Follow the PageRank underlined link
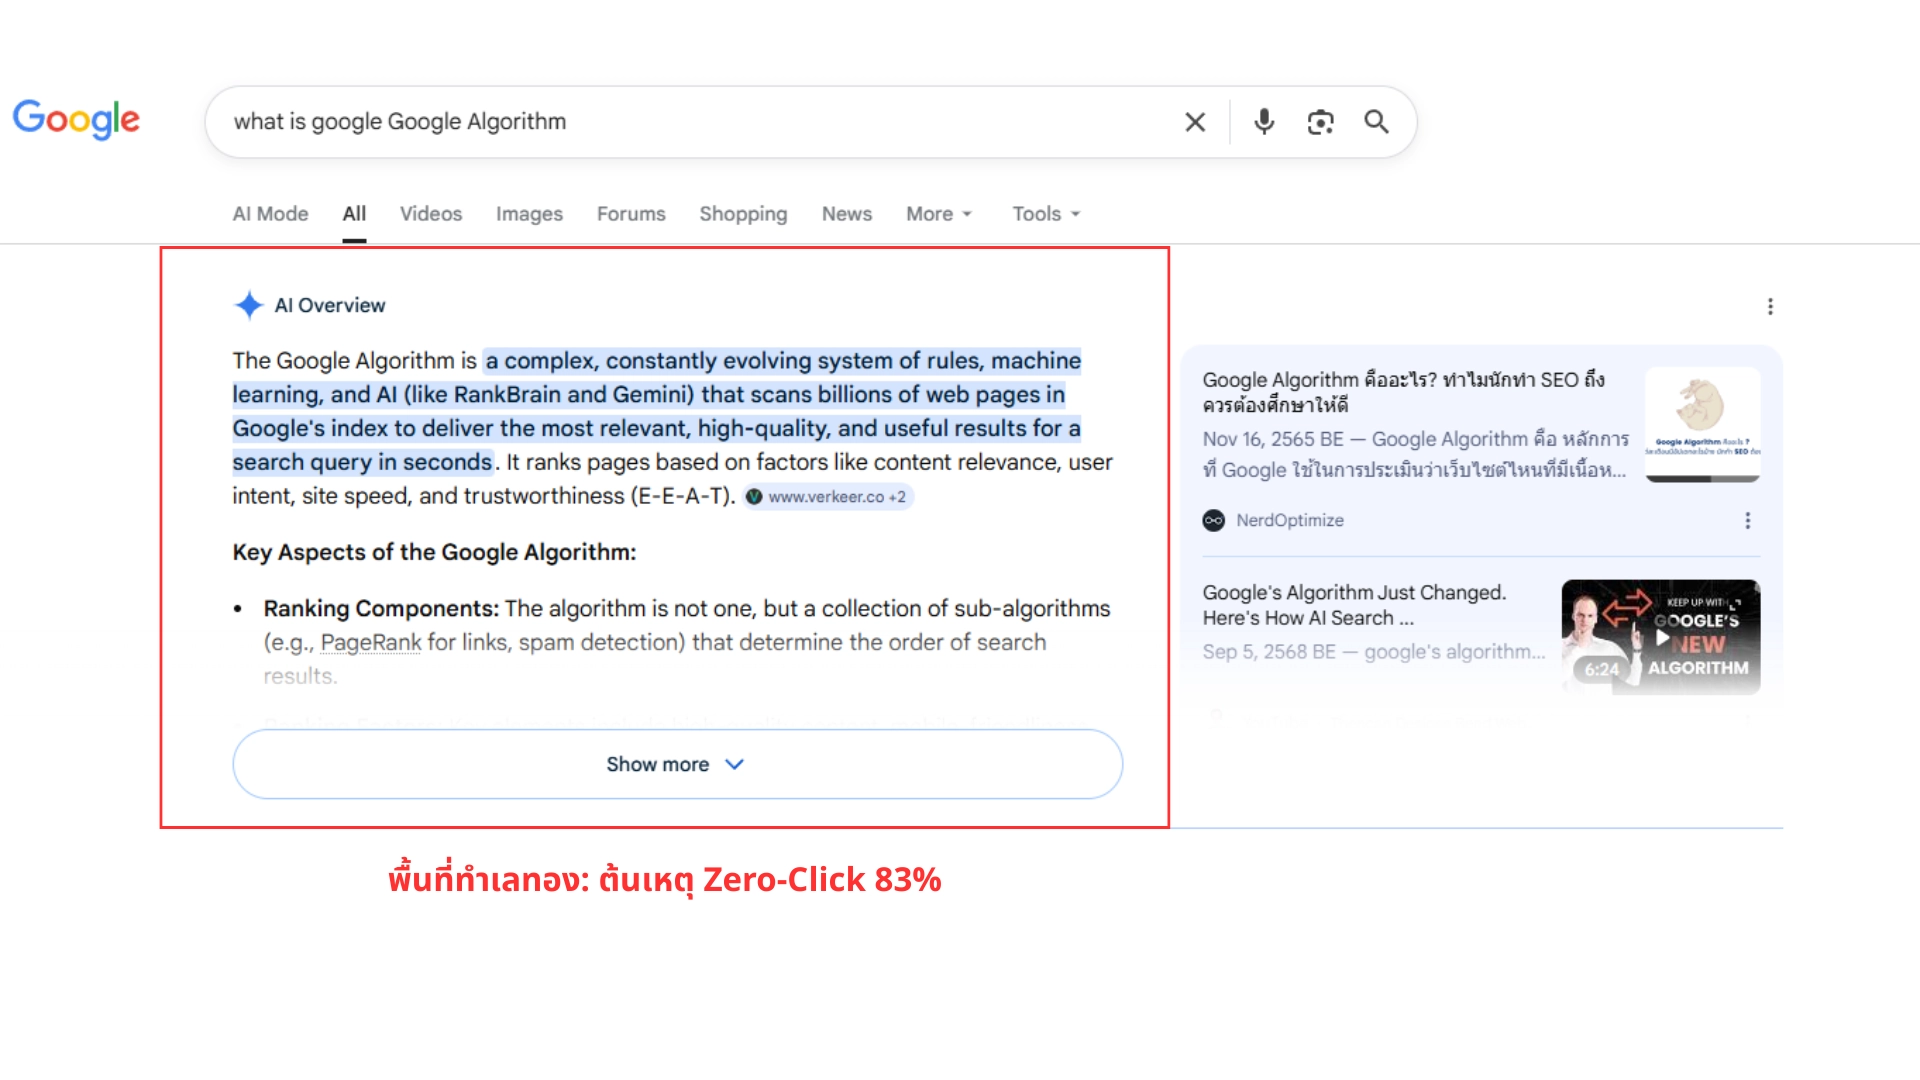The image size is (1920, 1080). coord(371,643)
